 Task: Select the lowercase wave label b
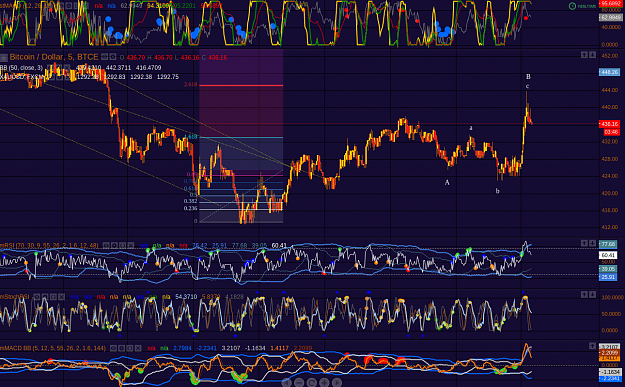[x=497, y=191]
